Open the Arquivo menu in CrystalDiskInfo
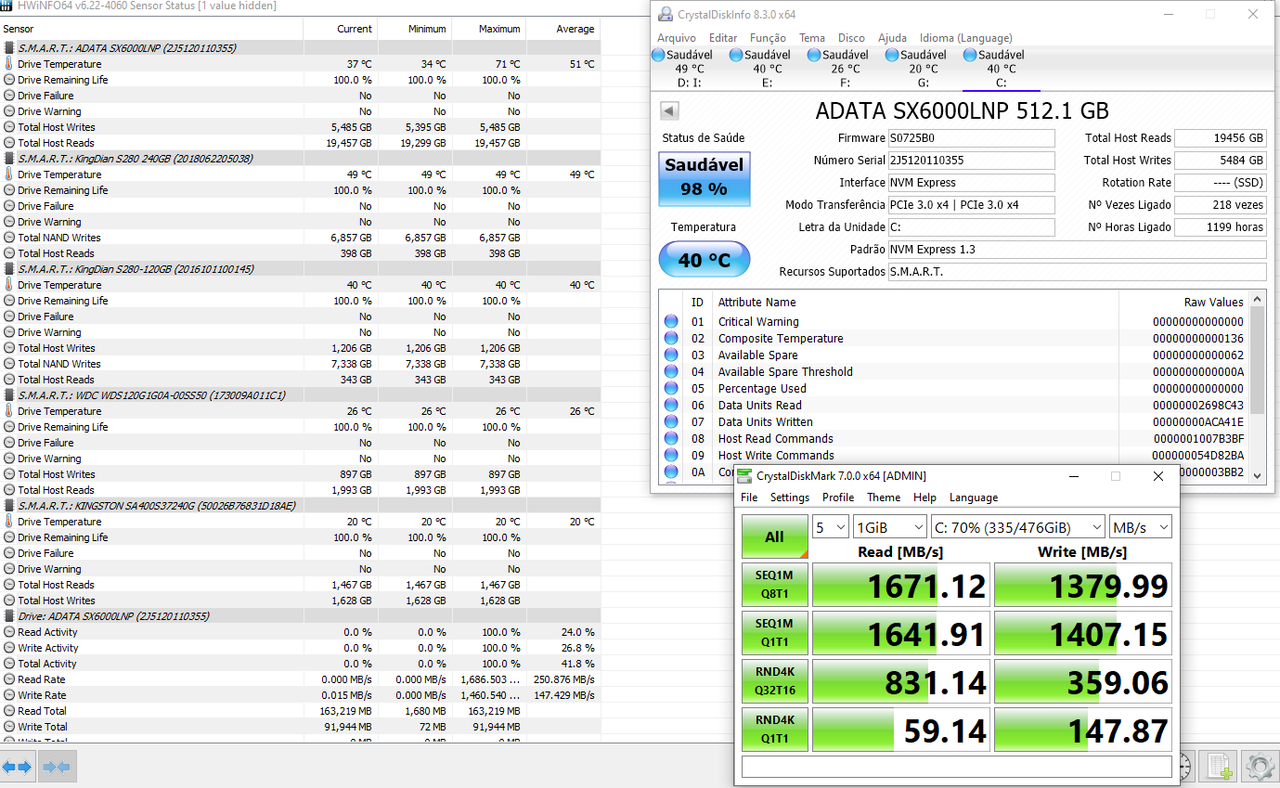 pyautogui.click(x=677, y=38)
